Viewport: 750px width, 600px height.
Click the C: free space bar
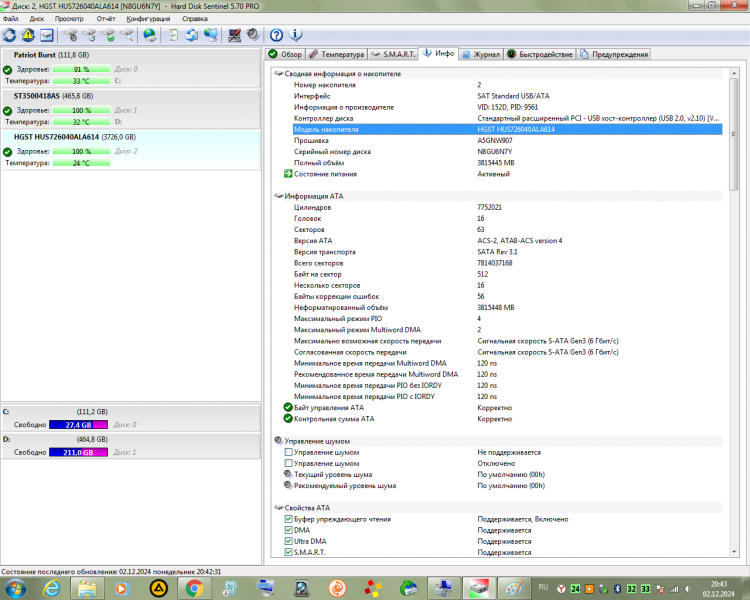(78, 425)
